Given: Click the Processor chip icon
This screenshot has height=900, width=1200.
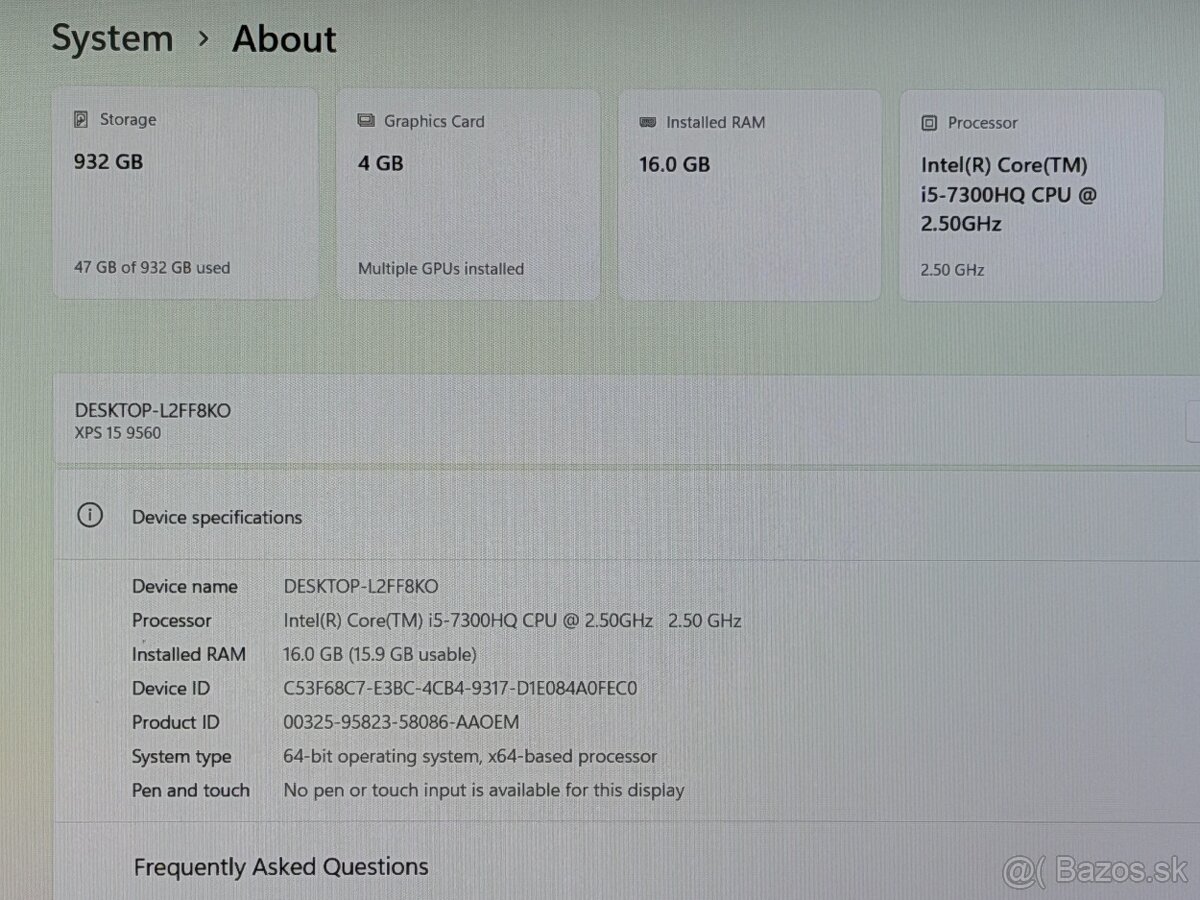Looking at the screenshot, I should point(929,122).
